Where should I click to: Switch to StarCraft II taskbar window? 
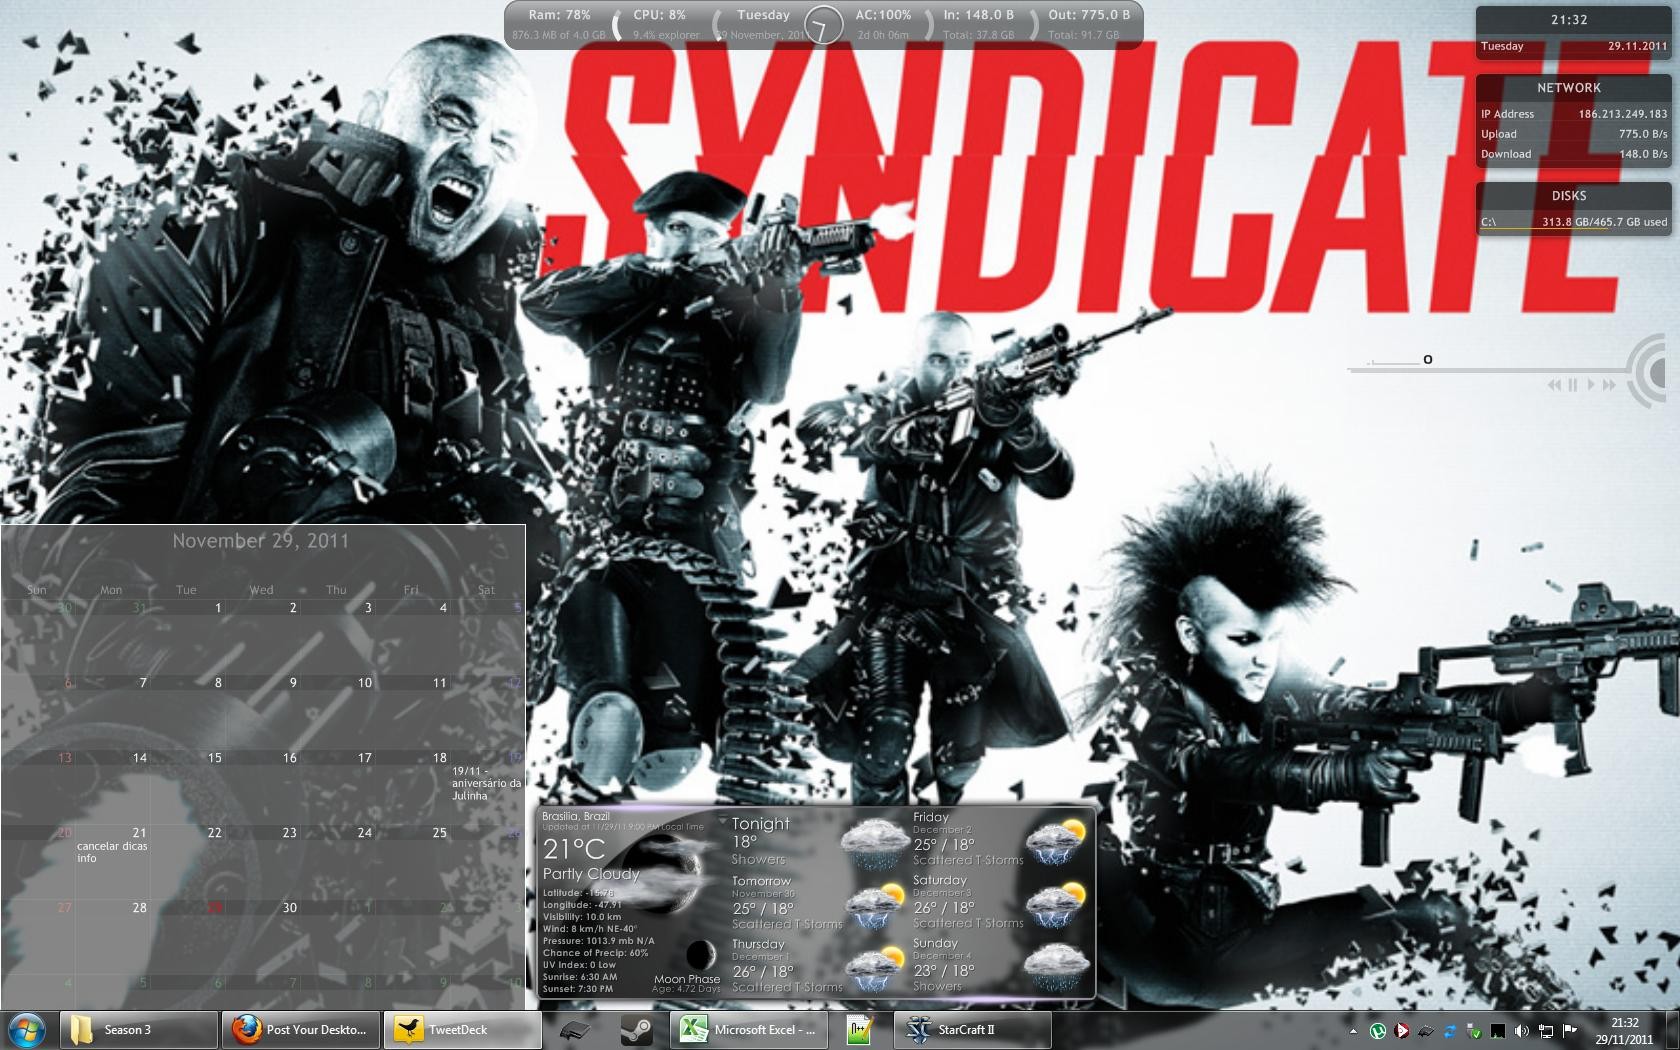(972, 1030)
